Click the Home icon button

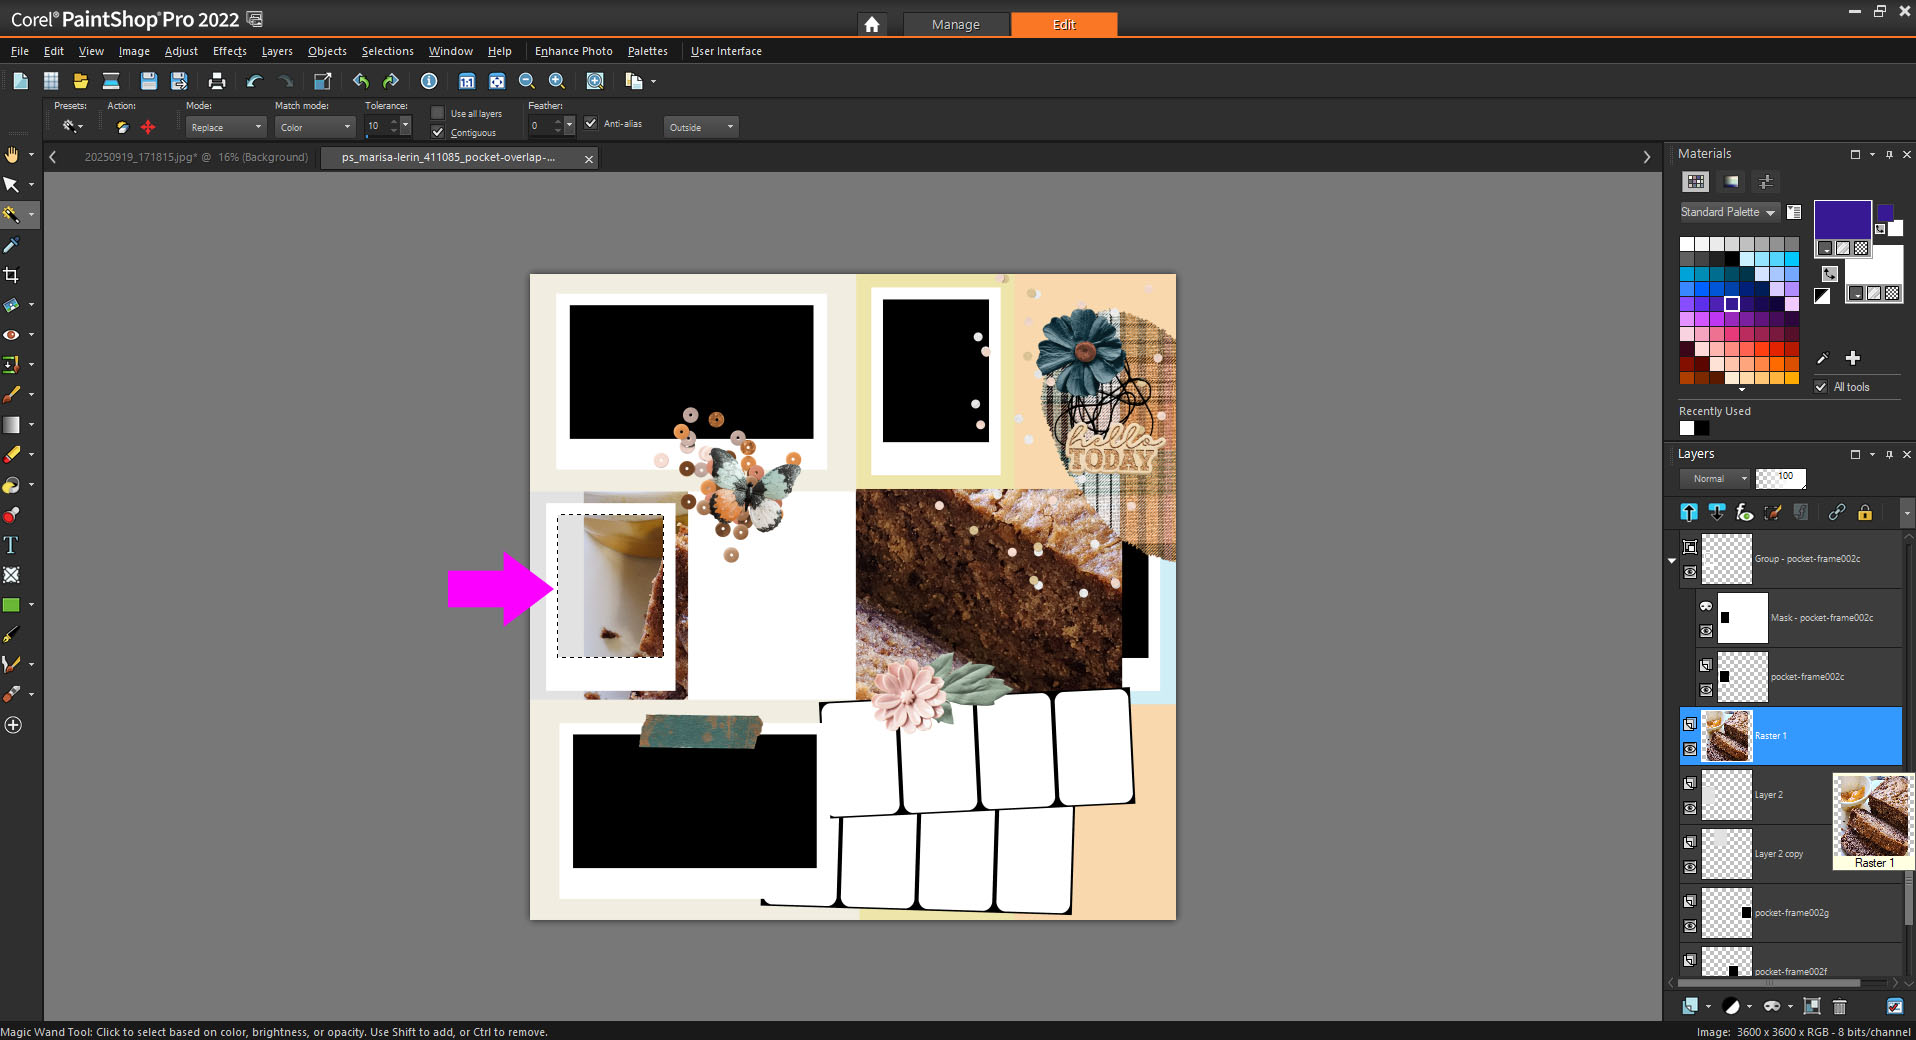(x=872, y=24)
